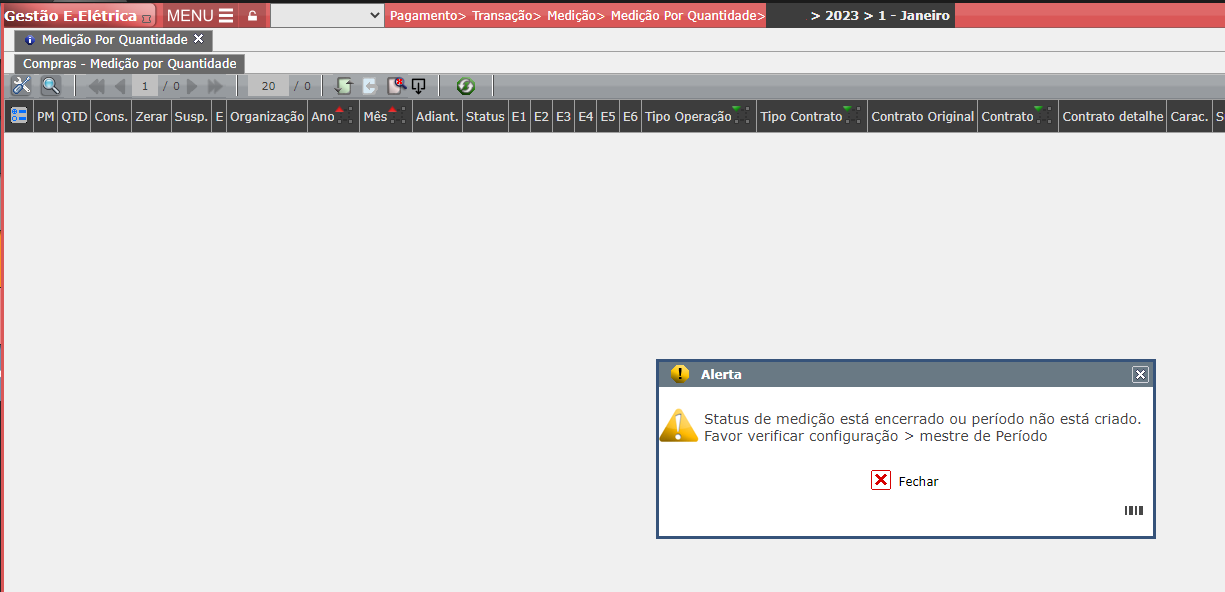Click the rows per page field showing 20
This screenshot has height=592, width=1225.
tap(268, 86)
